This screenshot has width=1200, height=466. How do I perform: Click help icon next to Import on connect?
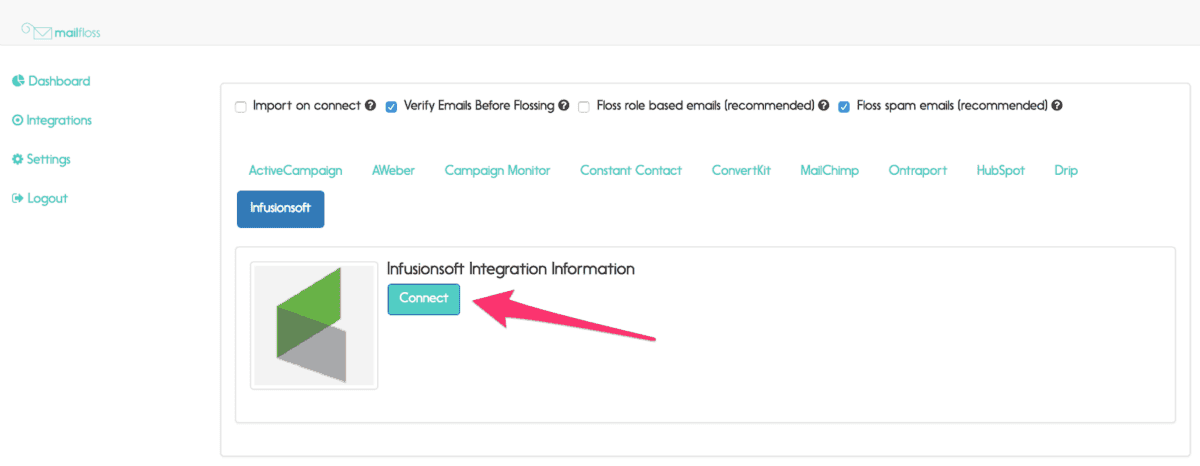coord(370,105)
